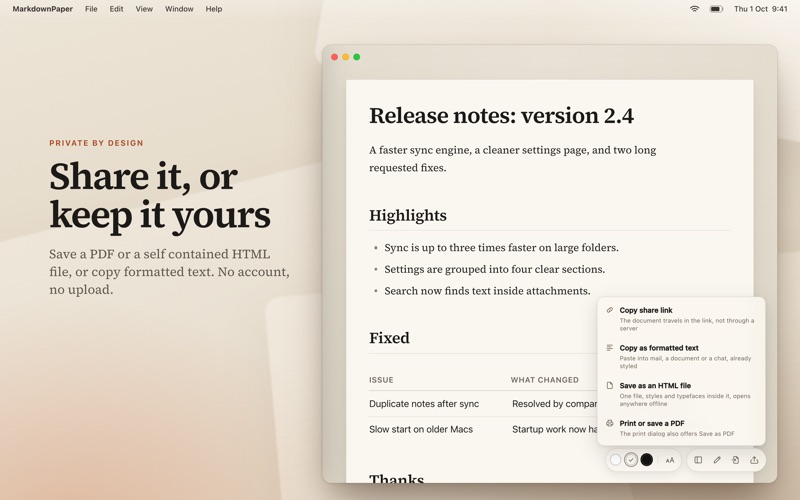Viewport: 800px width, 500px height.
Task: Click the "Fixed" heading
Action: tap(389, 338)
